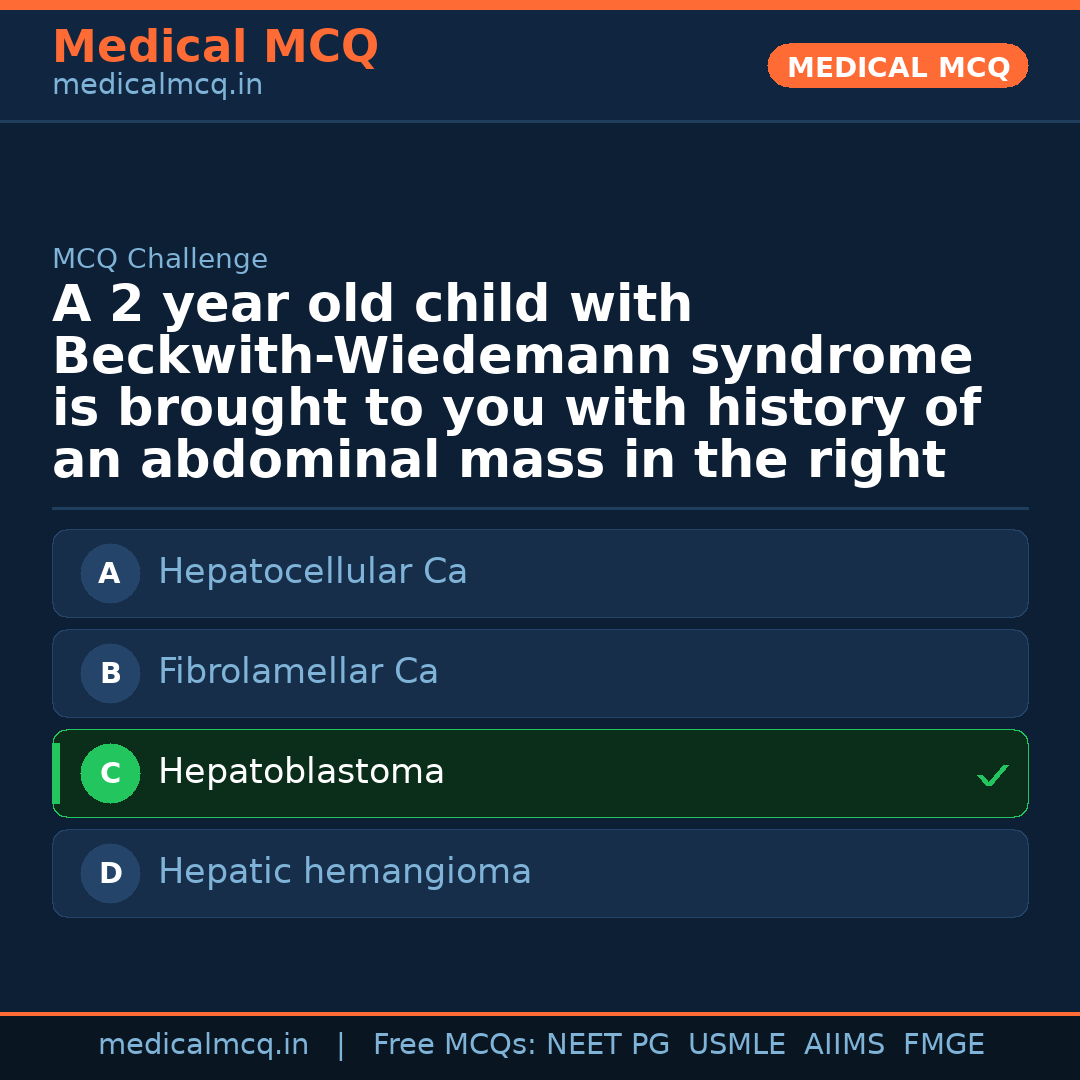This screenshot has height=1080, width=1080.
Task: Click the large Medical MCQ header title
Action: pyautogui.click(x=215, y=47)
